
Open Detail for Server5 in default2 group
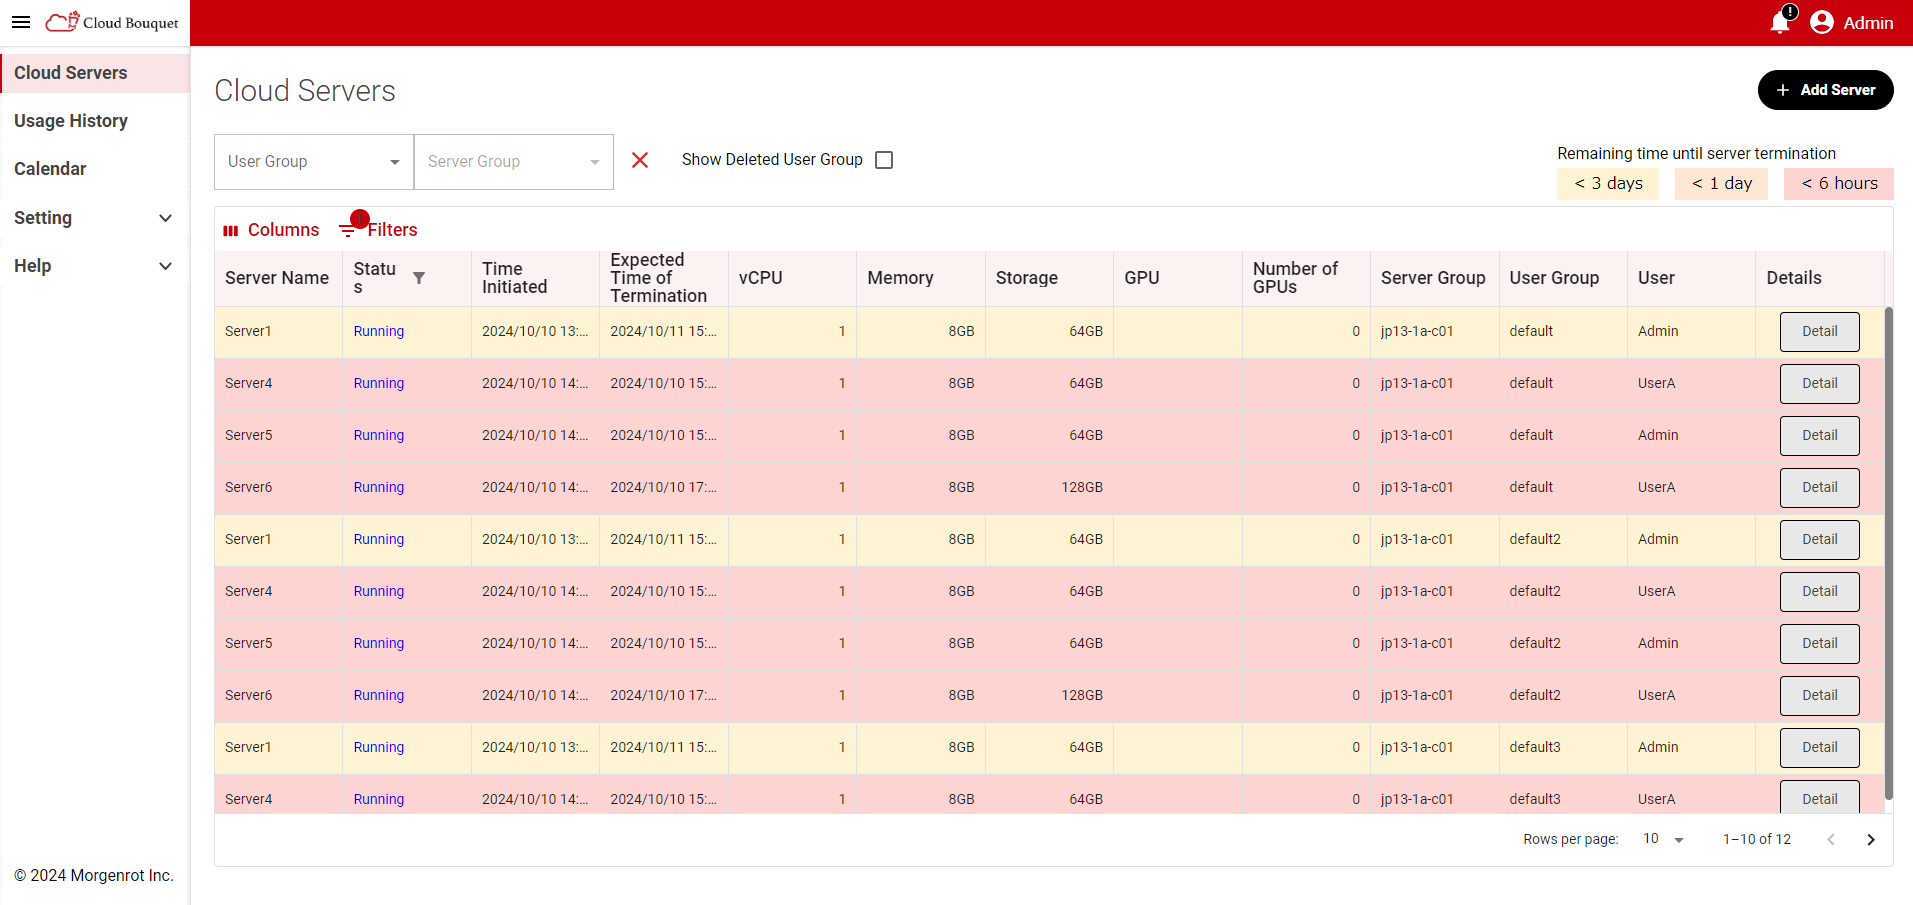point(1819,644)
